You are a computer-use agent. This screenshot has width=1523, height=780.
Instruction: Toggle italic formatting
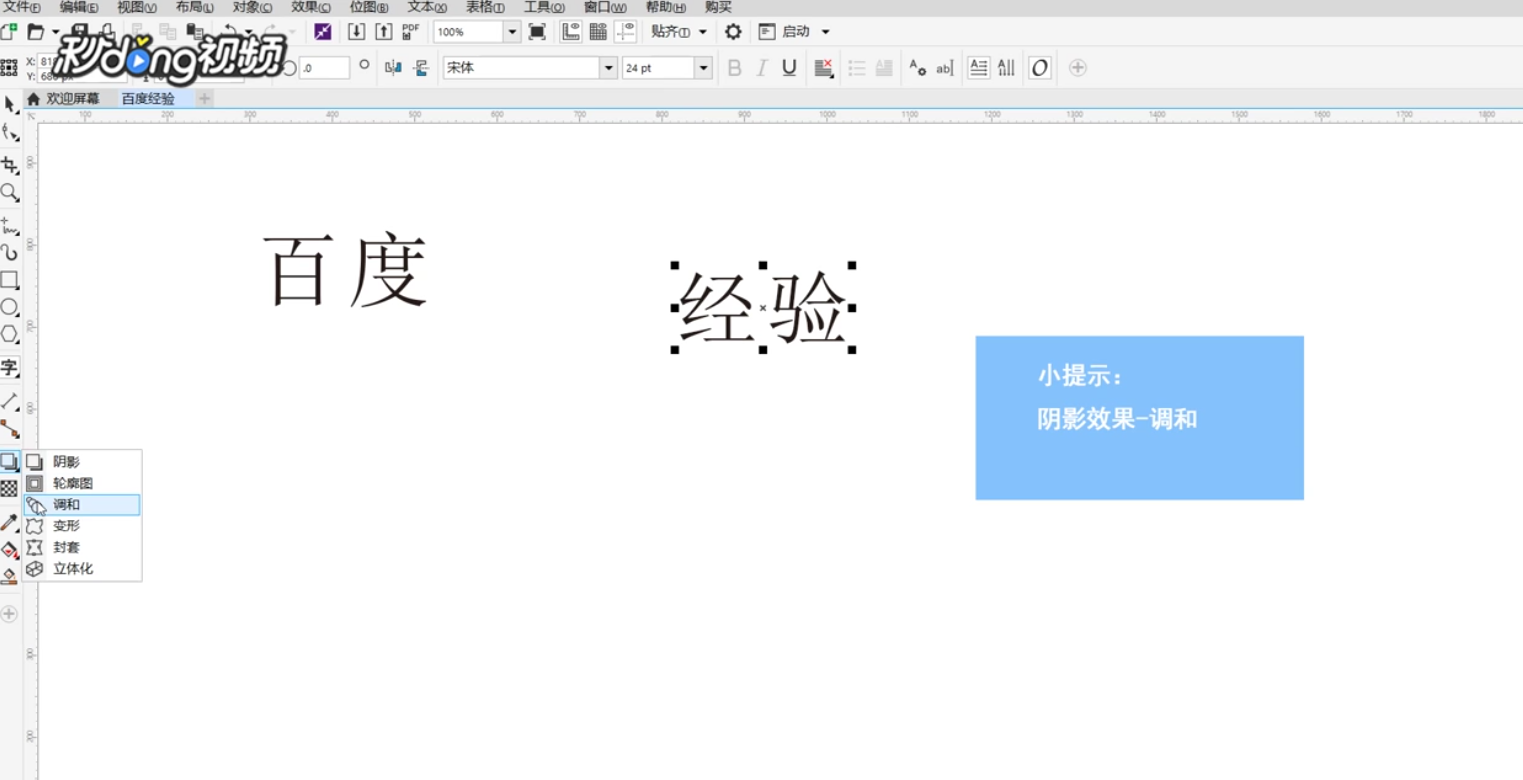[762, 68]
